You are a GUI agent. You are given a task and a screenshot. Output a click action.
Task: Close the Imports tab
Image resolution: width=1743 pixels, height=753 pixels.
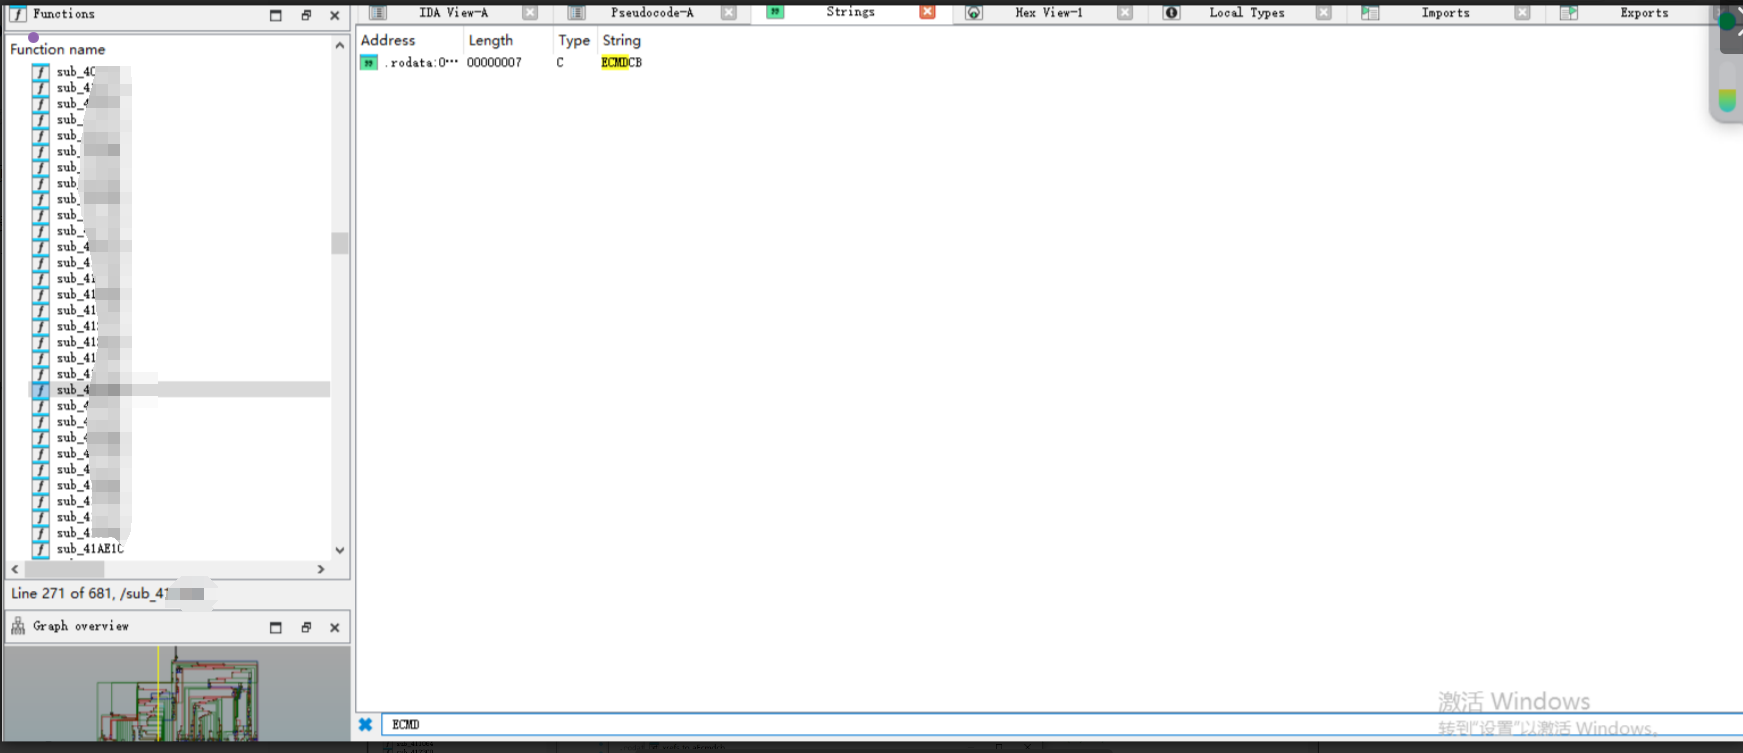point(1522,13)
